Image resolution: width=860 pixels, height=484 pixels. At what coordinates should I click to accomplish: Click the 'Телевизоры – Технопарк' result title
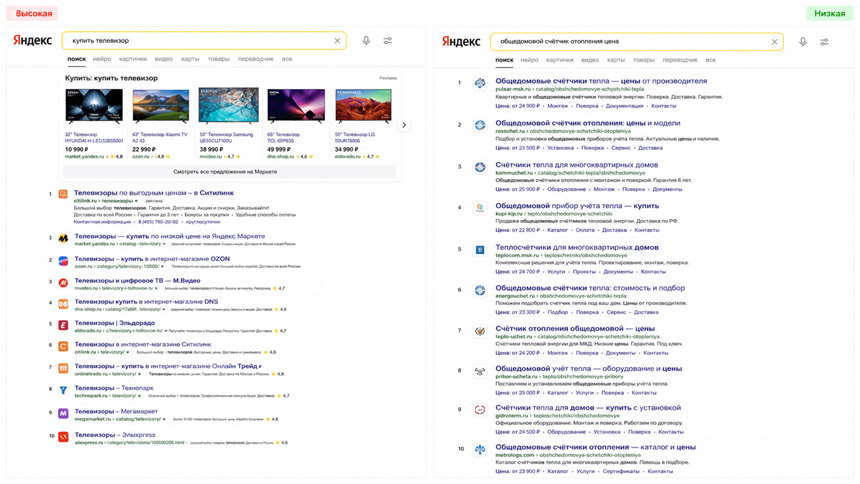tap(114, 388)
